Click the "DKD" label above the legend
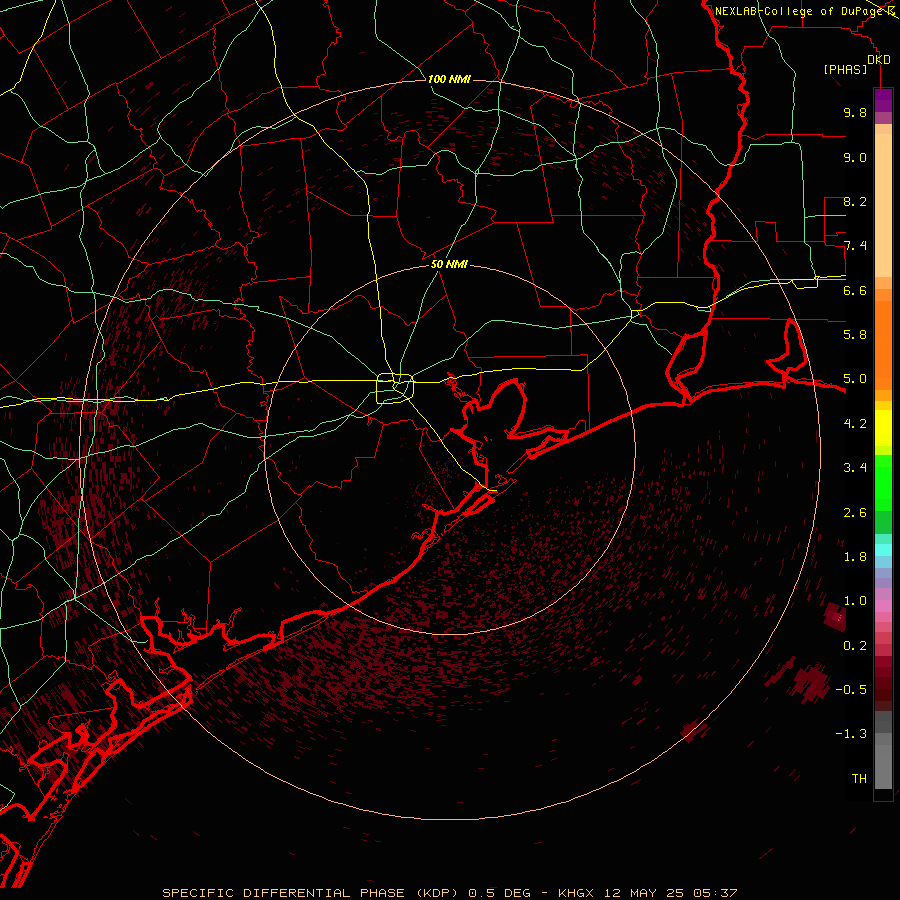The height and width of the screenshot is (900, 900). (x=879, y=60)
